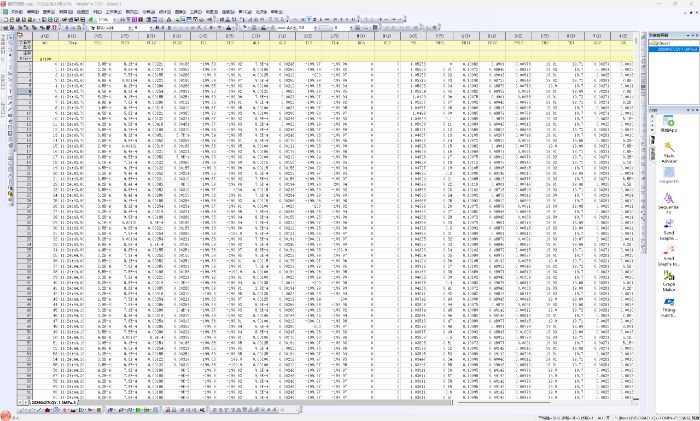Click the worksheet select-all corner cell
The image size is (700, 421).
pos(25,36)
